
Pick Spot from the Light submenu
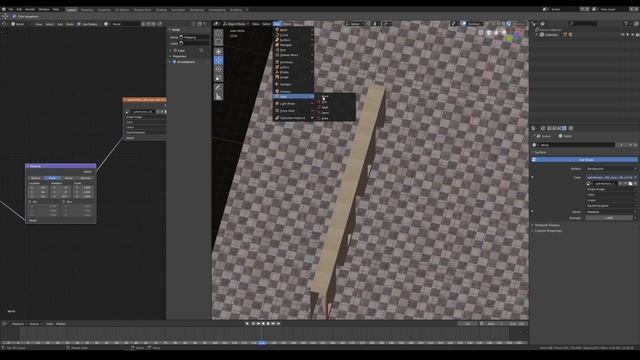[335, 107]
